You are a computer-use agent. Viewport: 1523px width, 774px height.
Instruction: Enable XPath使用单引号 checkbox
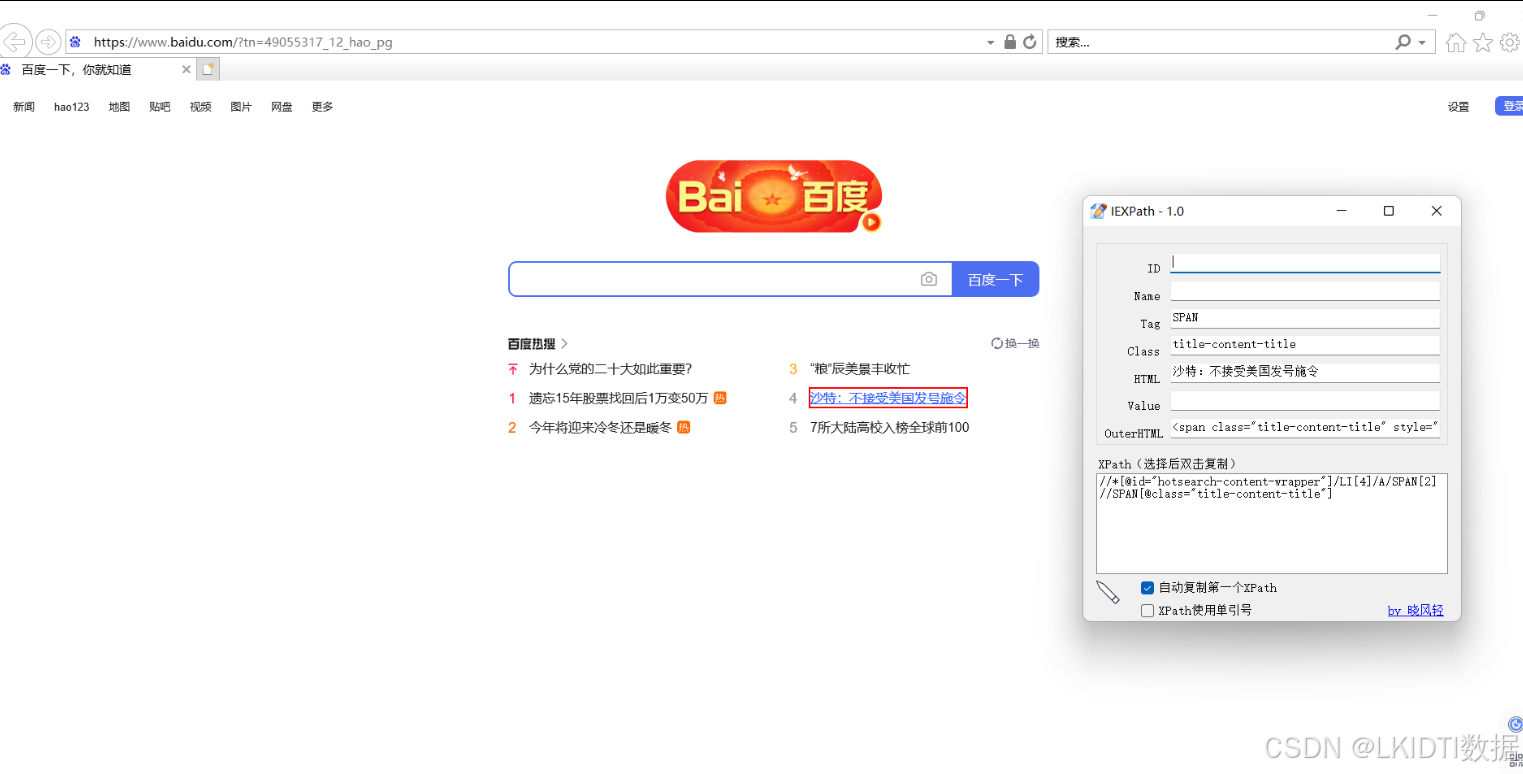point(1148,610)
